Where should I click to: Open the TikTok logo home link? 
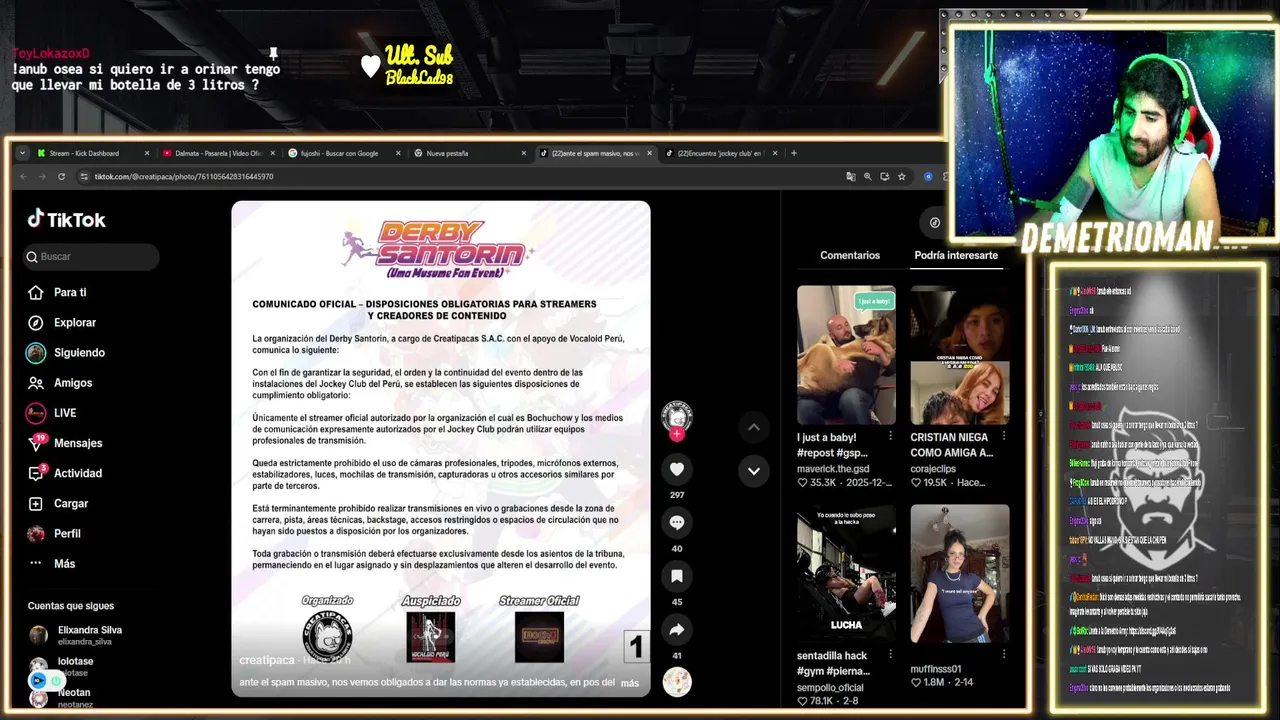pyautogui.click(x=66, y=219)
